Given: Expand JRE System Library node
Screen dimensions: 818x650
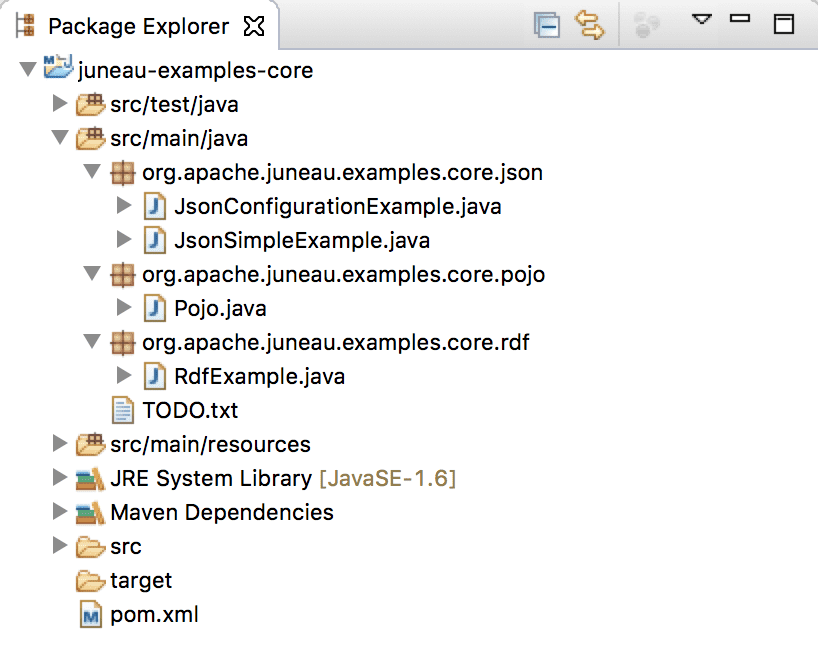Looking at the screenshot, I should [x=60, y=477].
